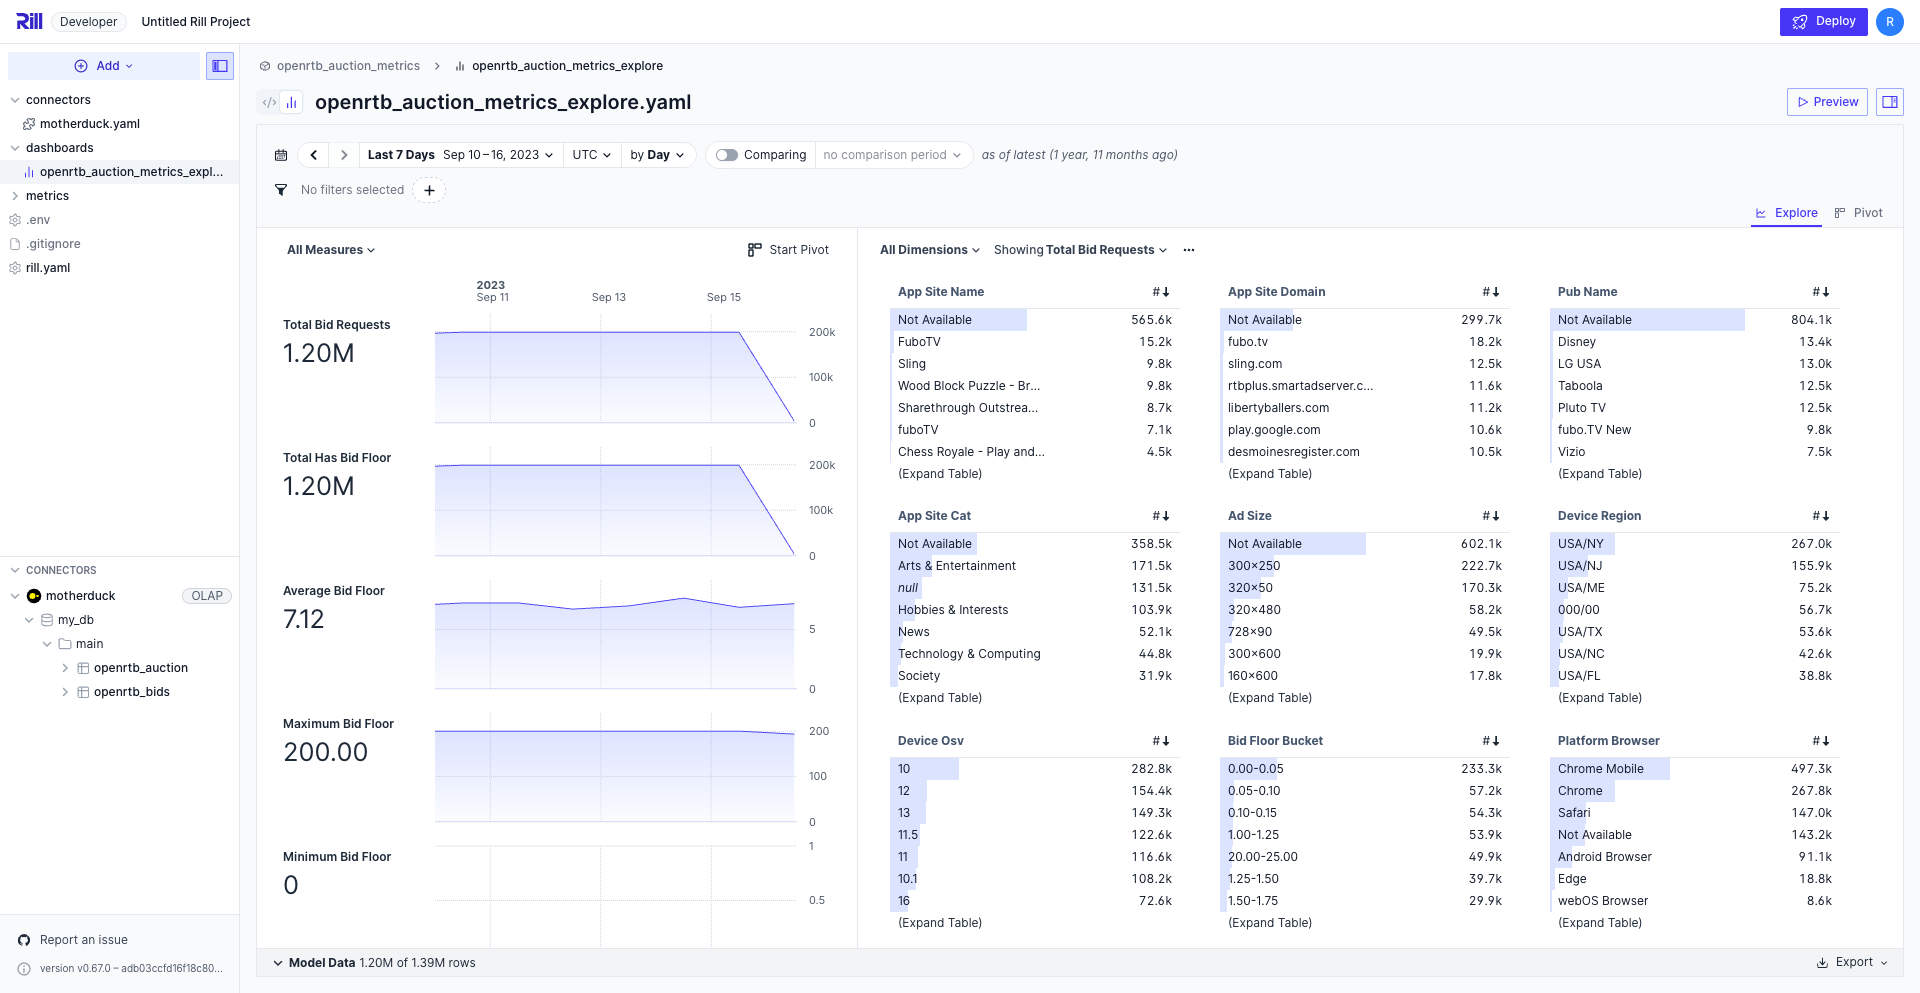Toggle sort order on Device Region table
The height and width of the screenshot is (993, 1920).
click(x=1821, y=516)
